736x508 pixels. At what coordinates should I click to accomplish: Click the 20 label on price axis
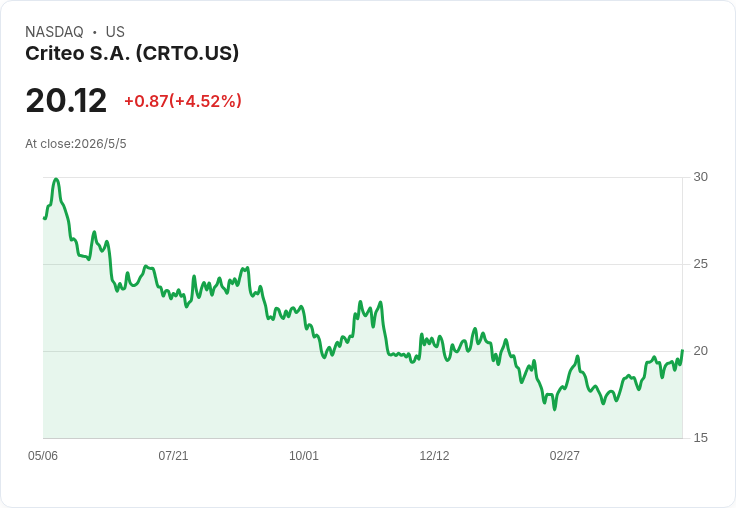pyautogui.click(x=700, y=351)
